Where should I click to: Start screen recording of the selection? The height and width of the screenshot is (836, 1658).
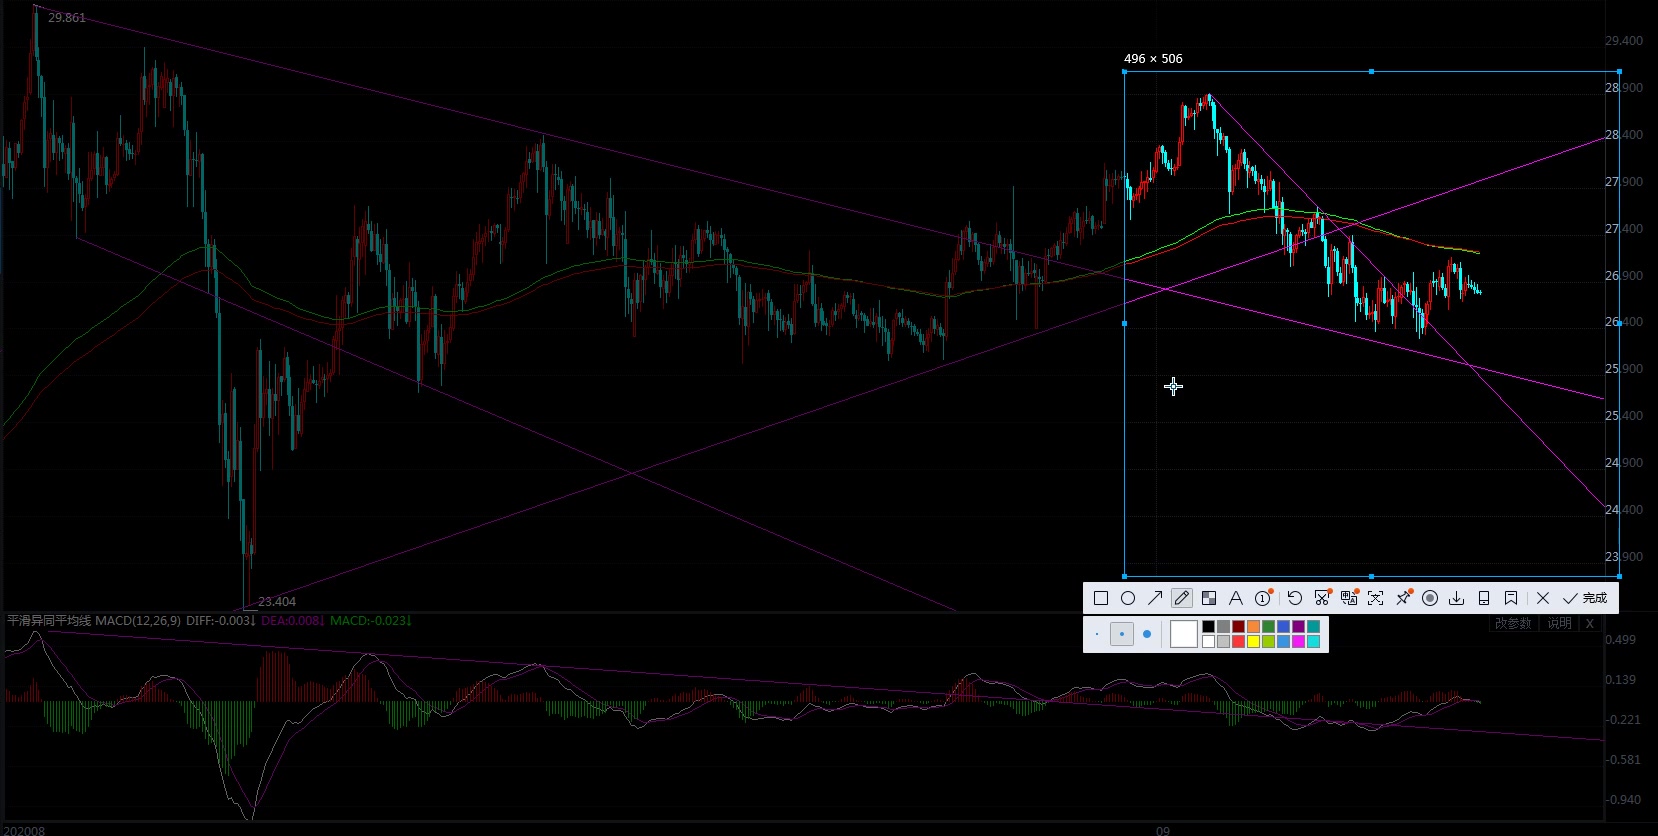1430,598
